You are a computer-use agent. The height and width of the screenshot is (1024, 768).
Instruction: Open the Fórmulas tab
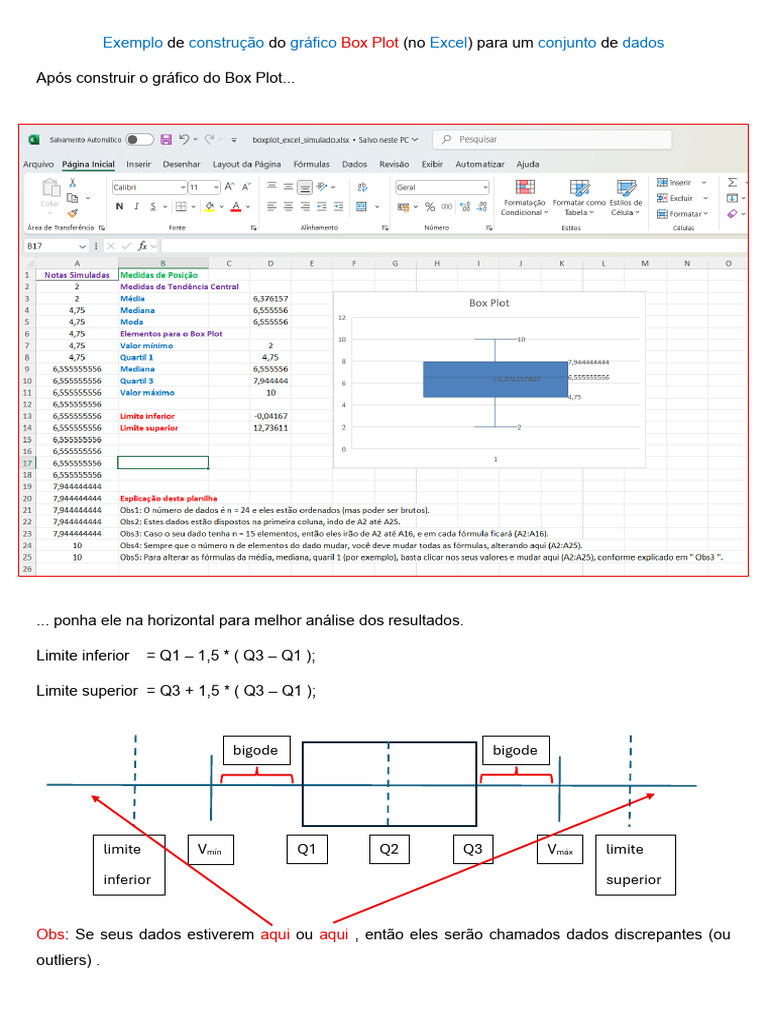pos(312,164)
